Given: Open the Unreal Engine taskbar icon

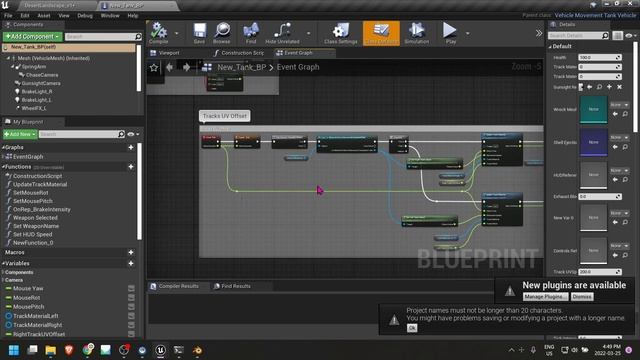Looking at the screenshot, I should [x=160, y=350].
